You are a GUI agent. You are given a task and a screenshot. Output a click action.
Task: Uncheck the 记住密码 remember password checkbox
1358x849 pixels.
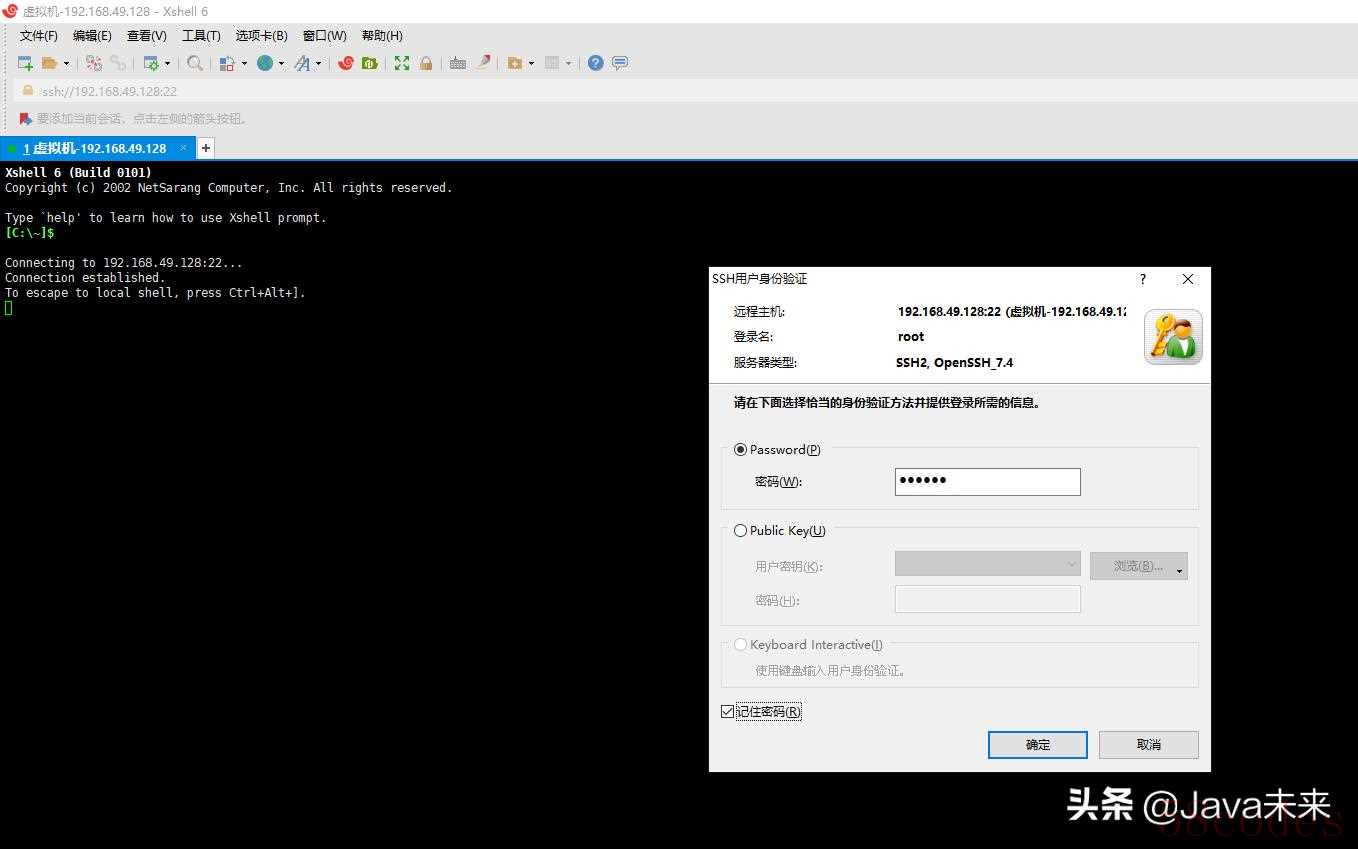(x=727, y=712)
